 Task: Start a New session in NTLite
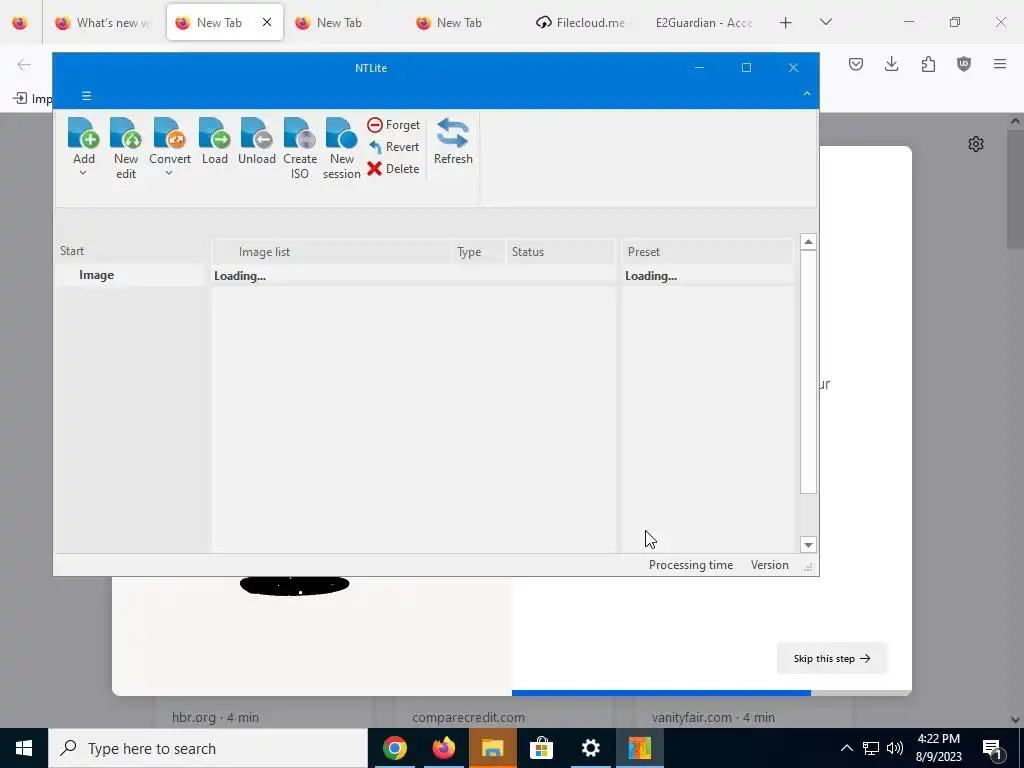point(342,149)
